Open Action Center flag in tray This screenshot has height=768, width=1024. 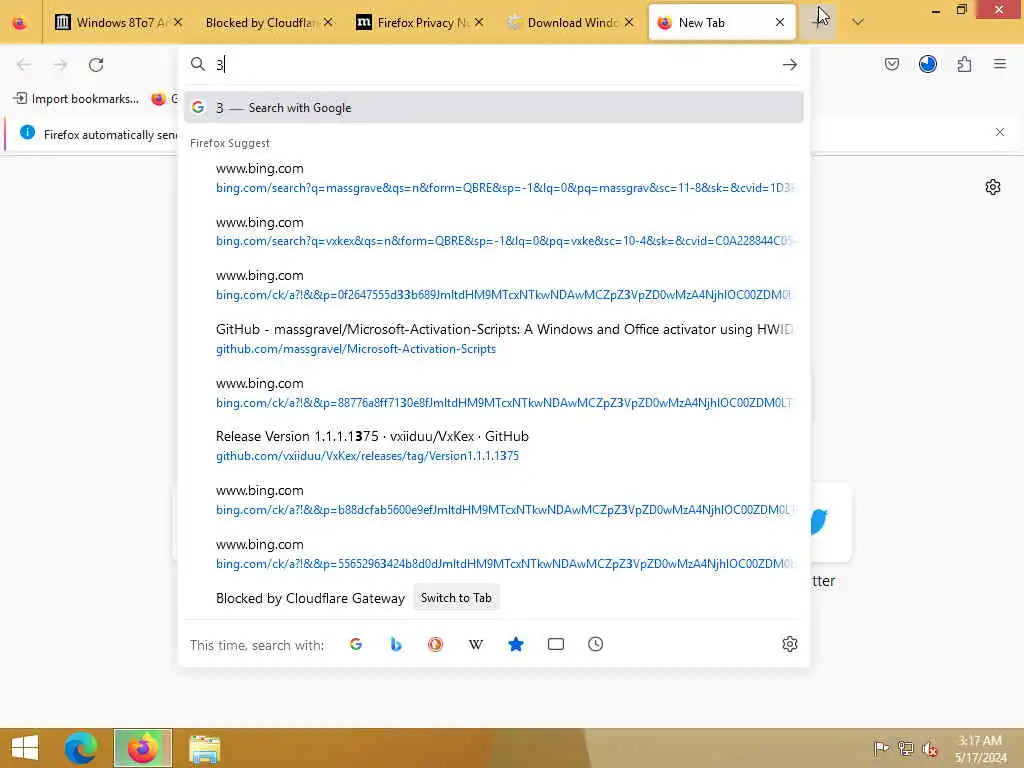click(x=880, y=748)
